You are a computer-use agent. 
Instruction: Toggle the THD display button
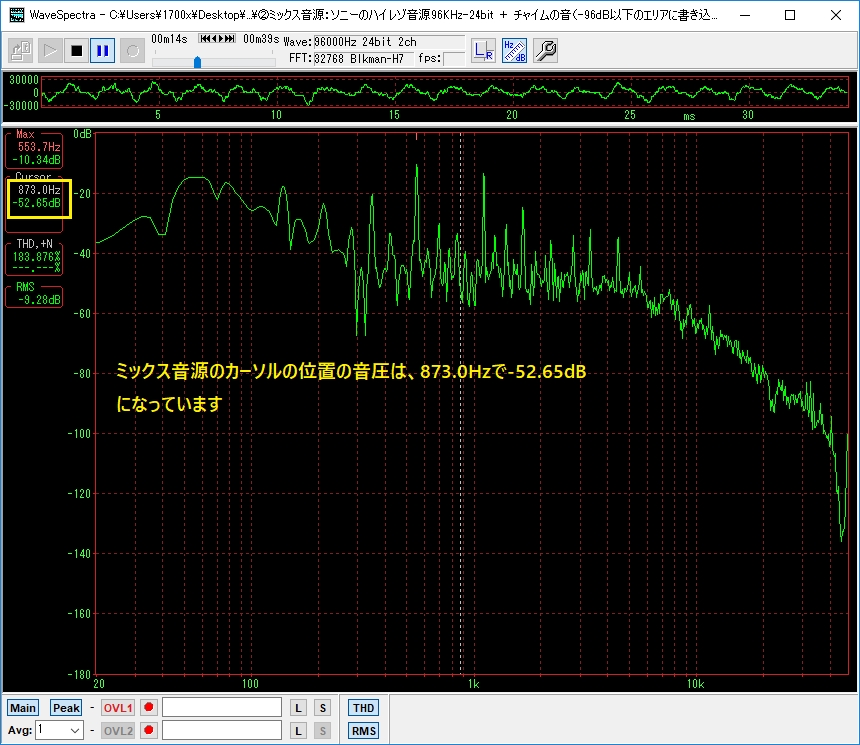coord(363,708)
